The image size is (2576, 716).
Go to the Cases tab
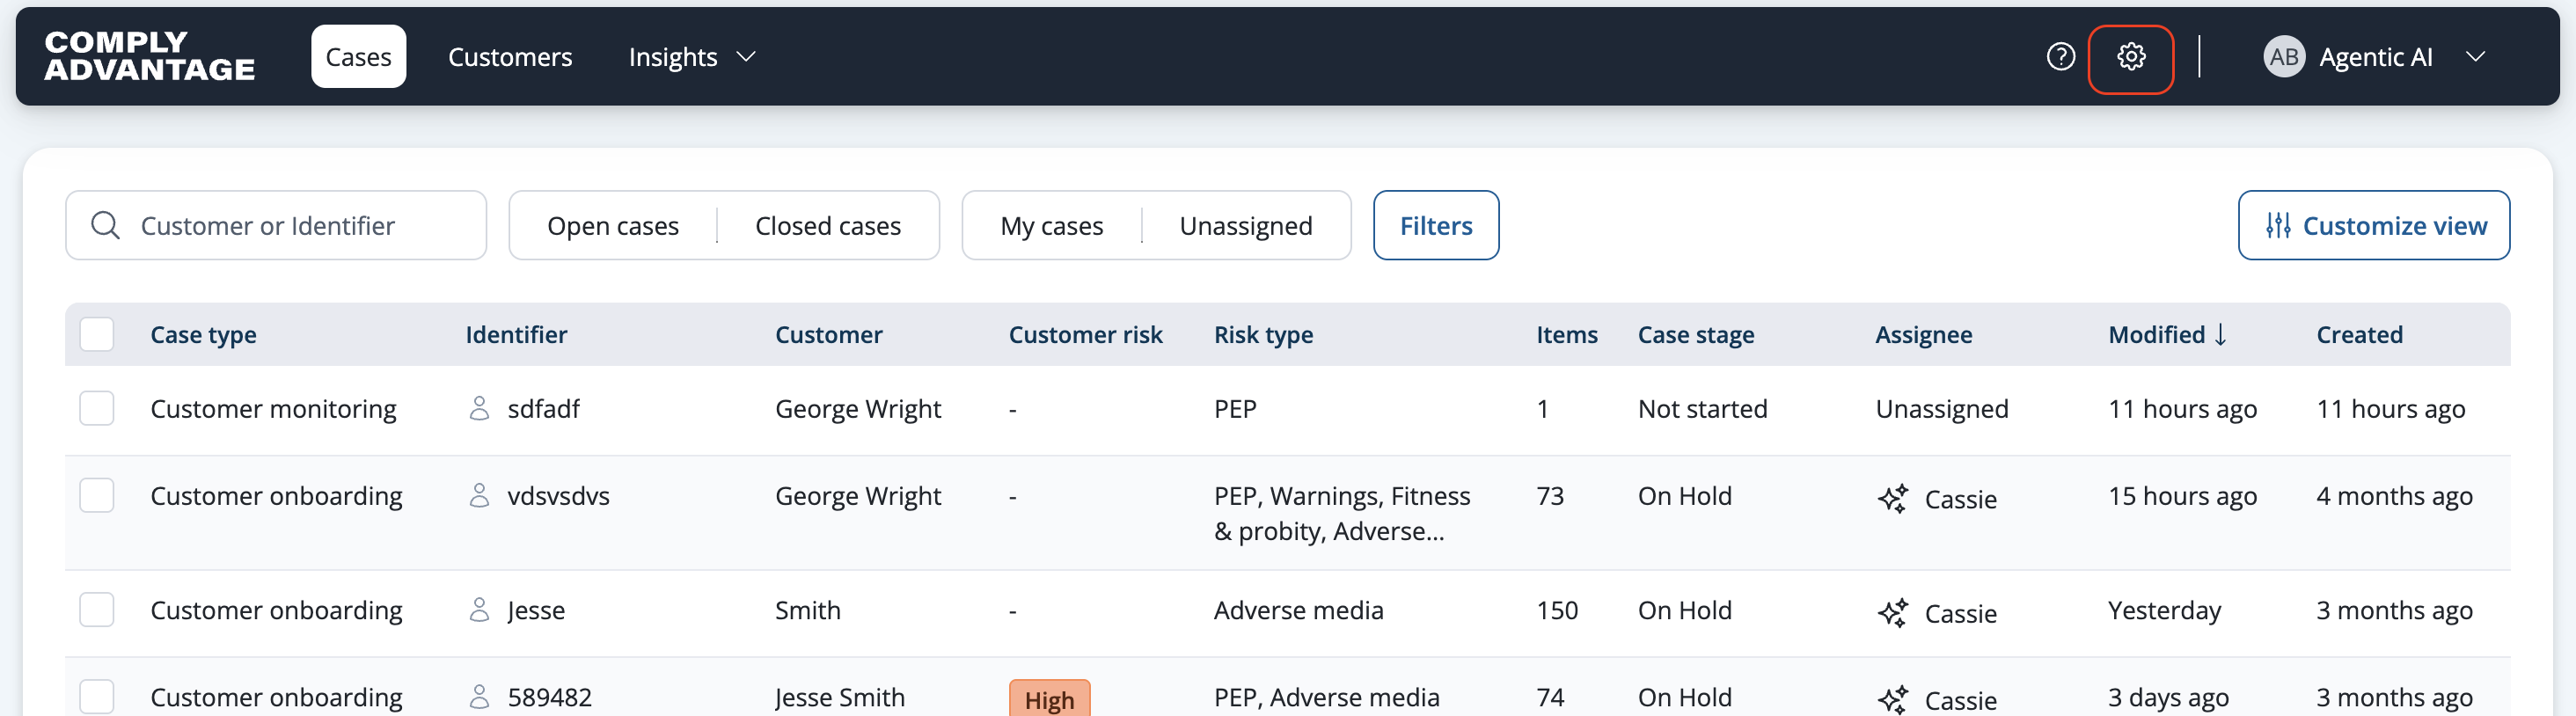pyautogui.click(x=358, y=57)
